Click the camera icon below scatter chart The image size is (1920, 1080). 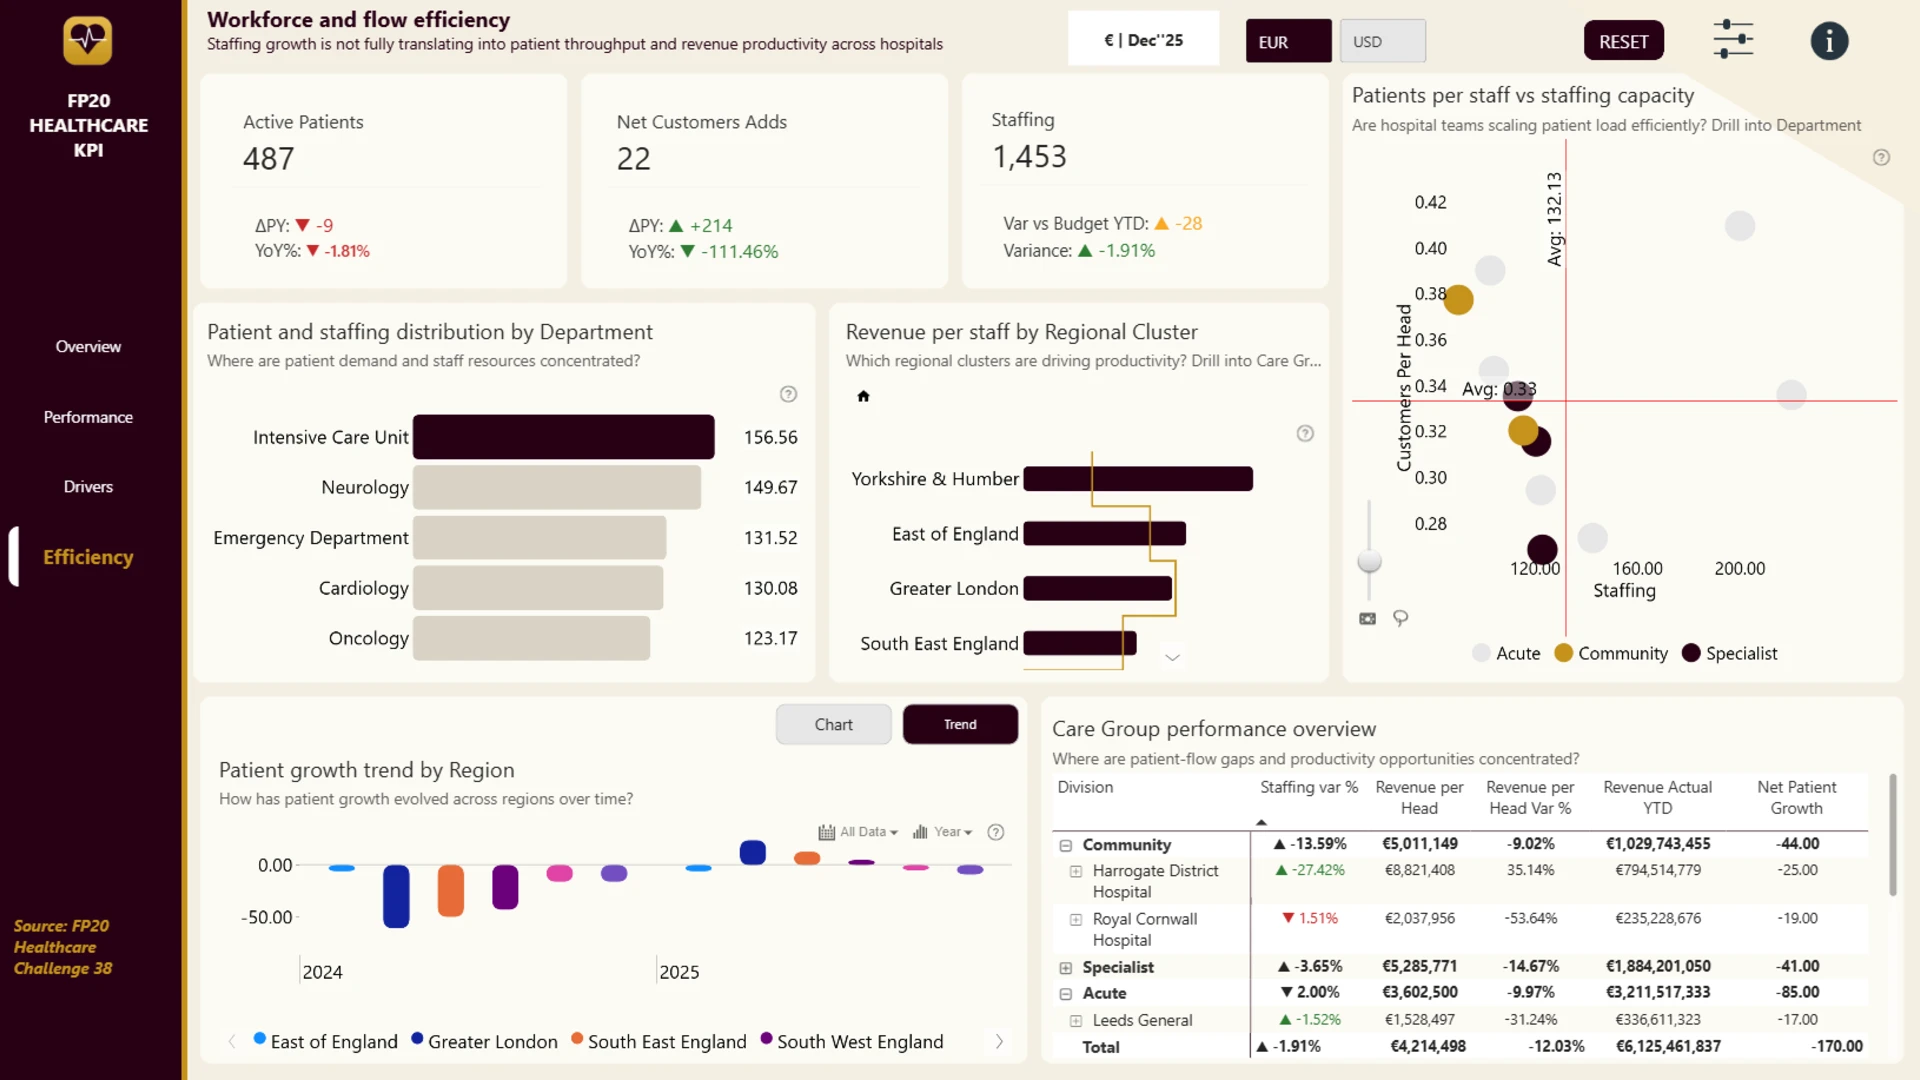pyautogui.click(x=1367, y=619)
